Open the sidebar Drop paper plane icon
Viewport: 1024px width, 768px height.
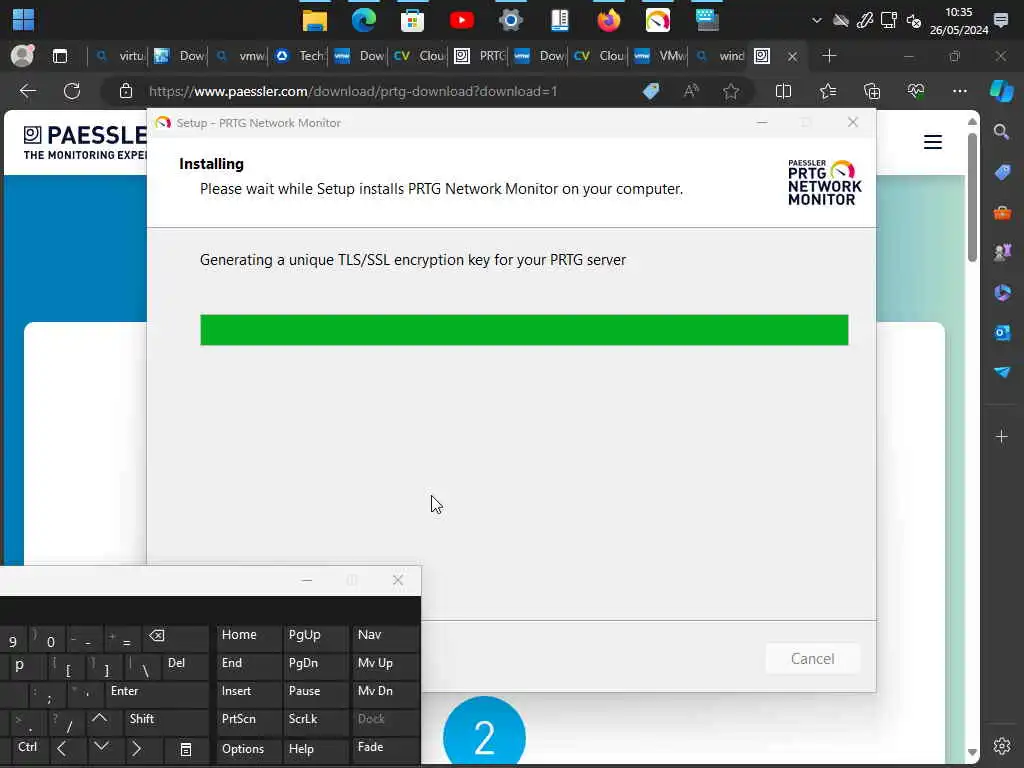(x=1002, y=372)
